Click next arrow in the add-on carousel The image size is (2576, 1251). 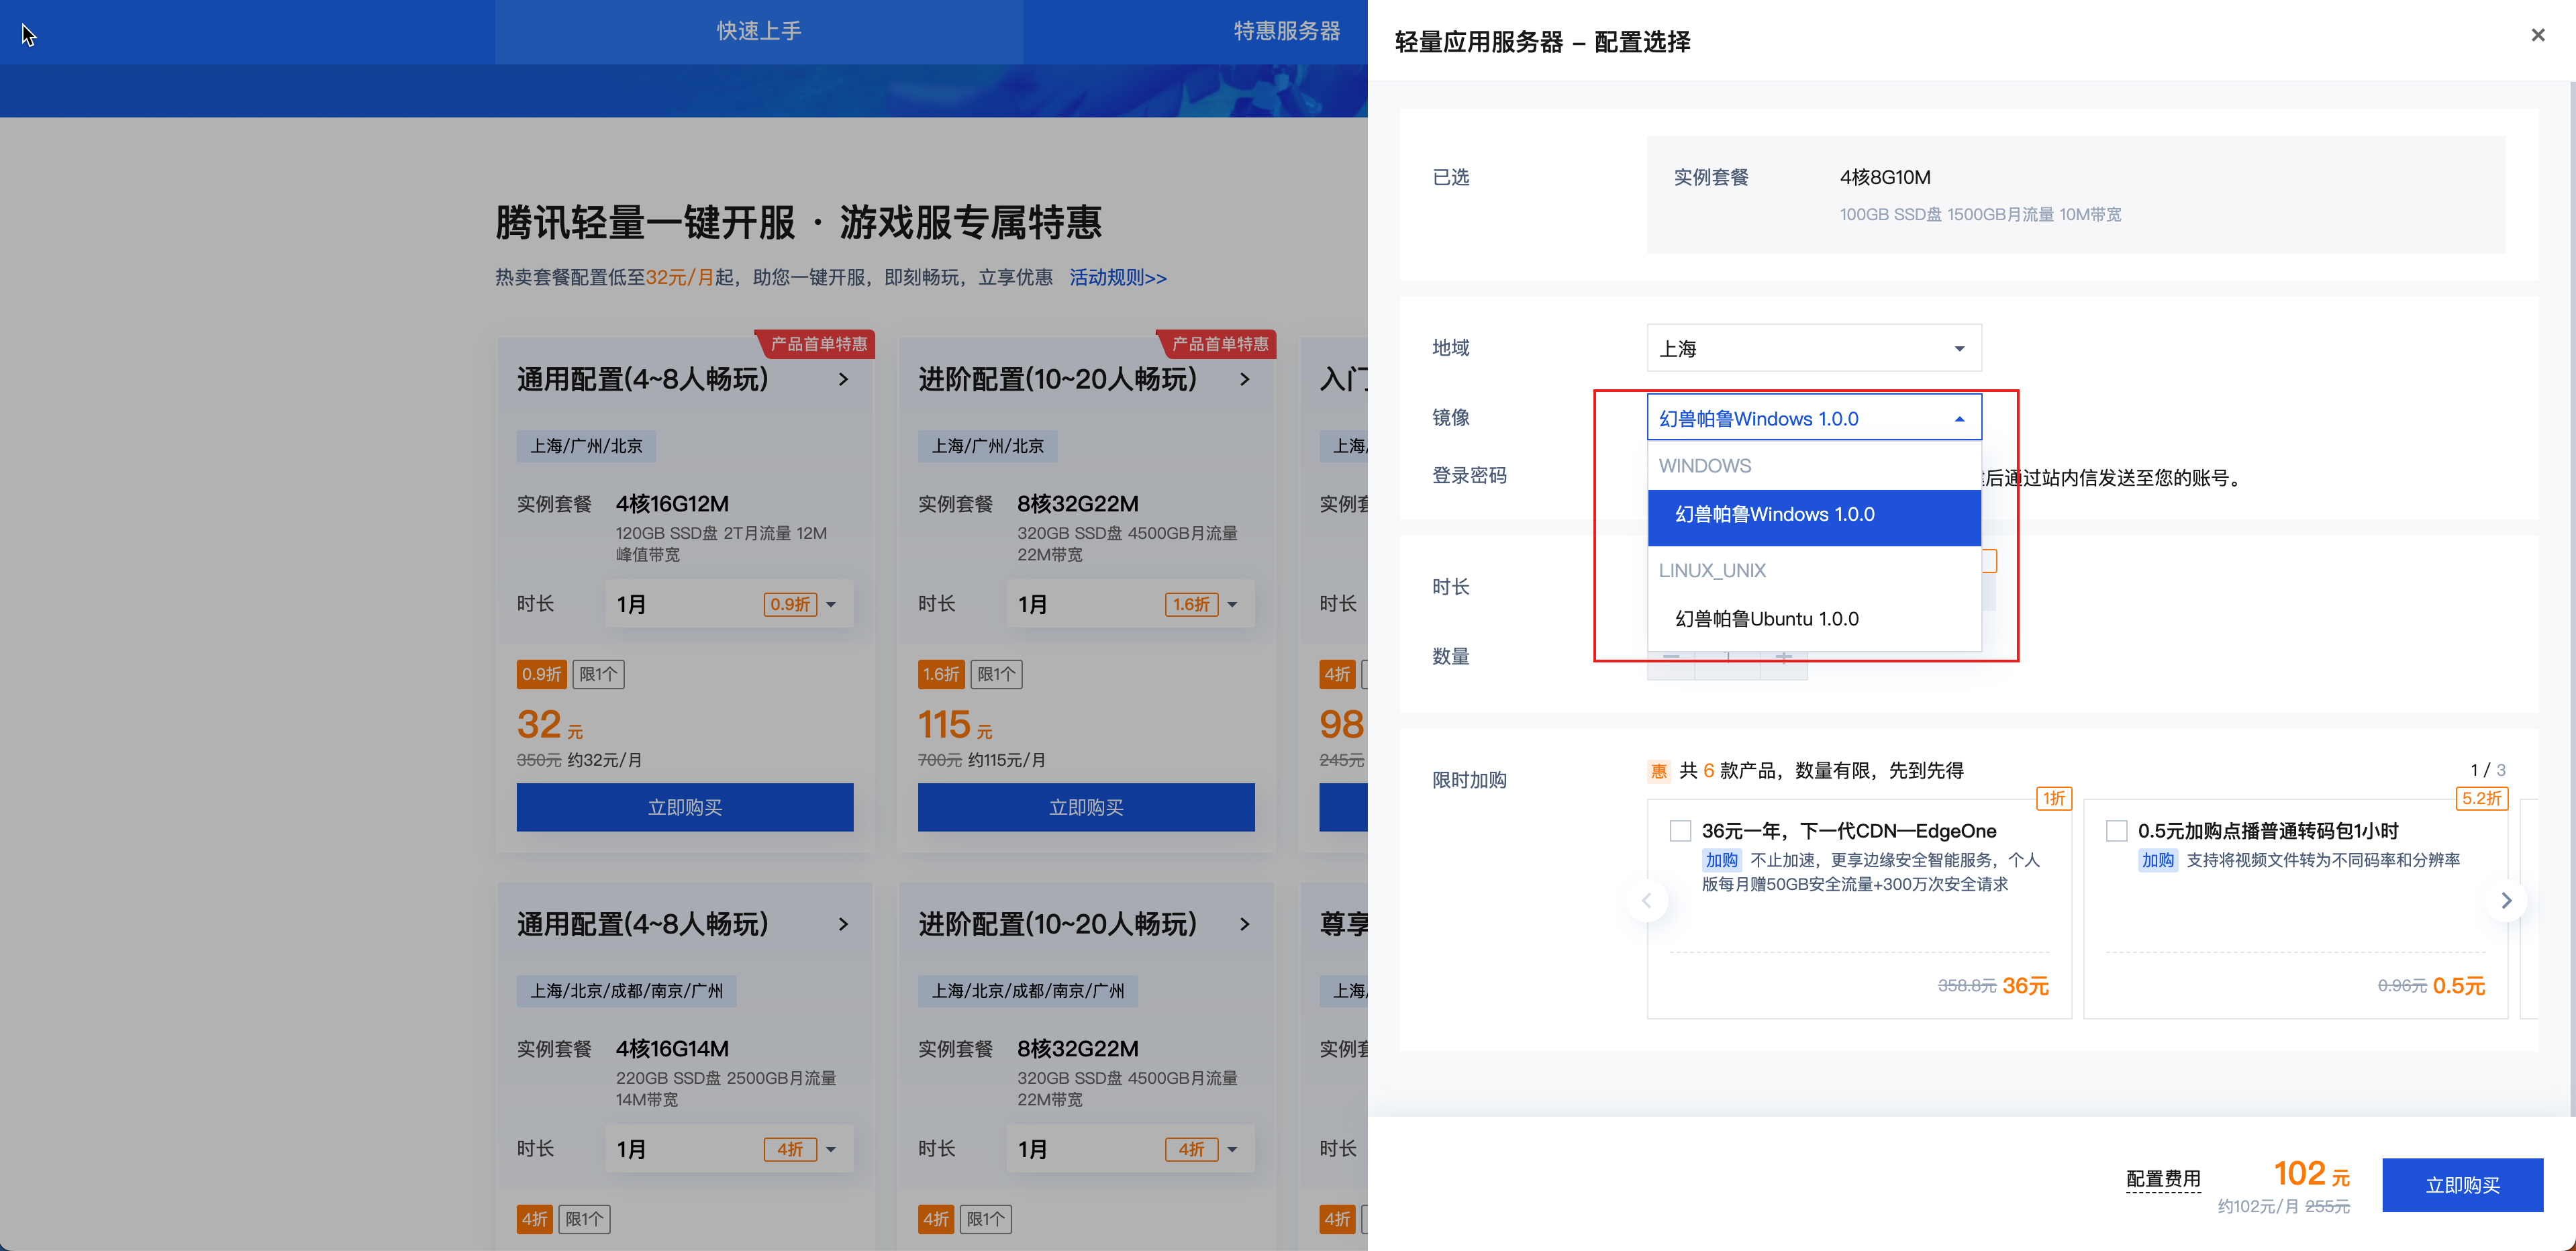pyautogui.click(x=2506, y=899)
